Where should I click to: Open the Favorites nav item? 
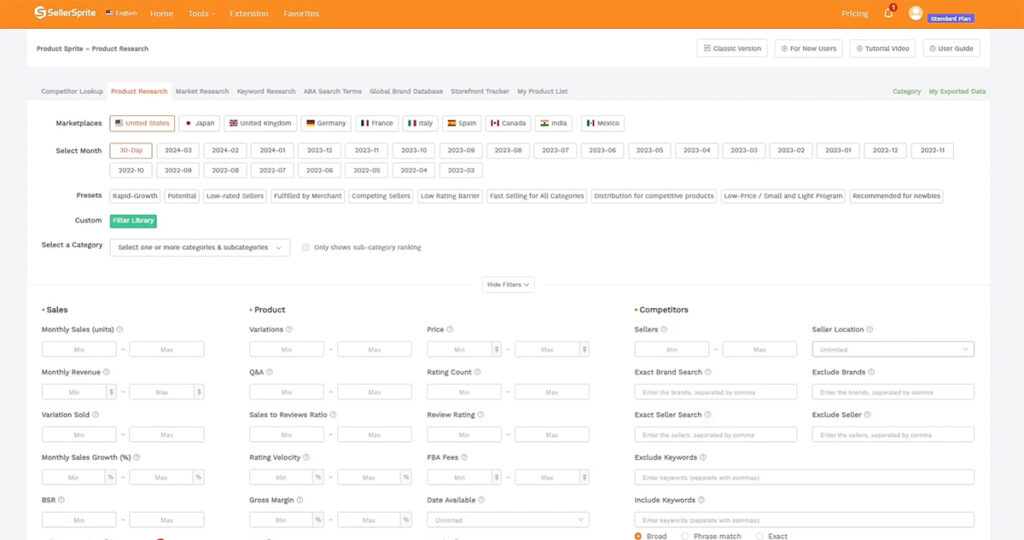pos(301,14)
